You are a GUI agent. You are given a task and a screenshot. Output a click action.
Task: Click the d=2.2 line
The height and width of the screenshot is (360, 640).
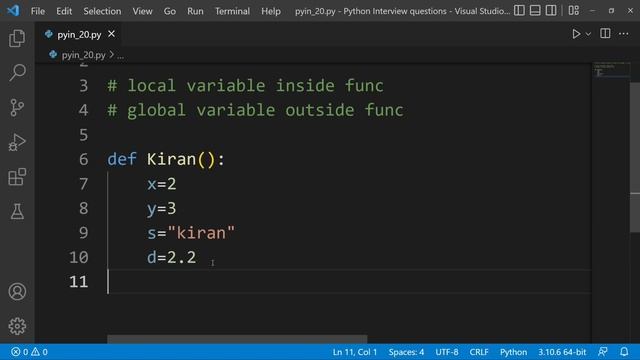tap(171, 257)
